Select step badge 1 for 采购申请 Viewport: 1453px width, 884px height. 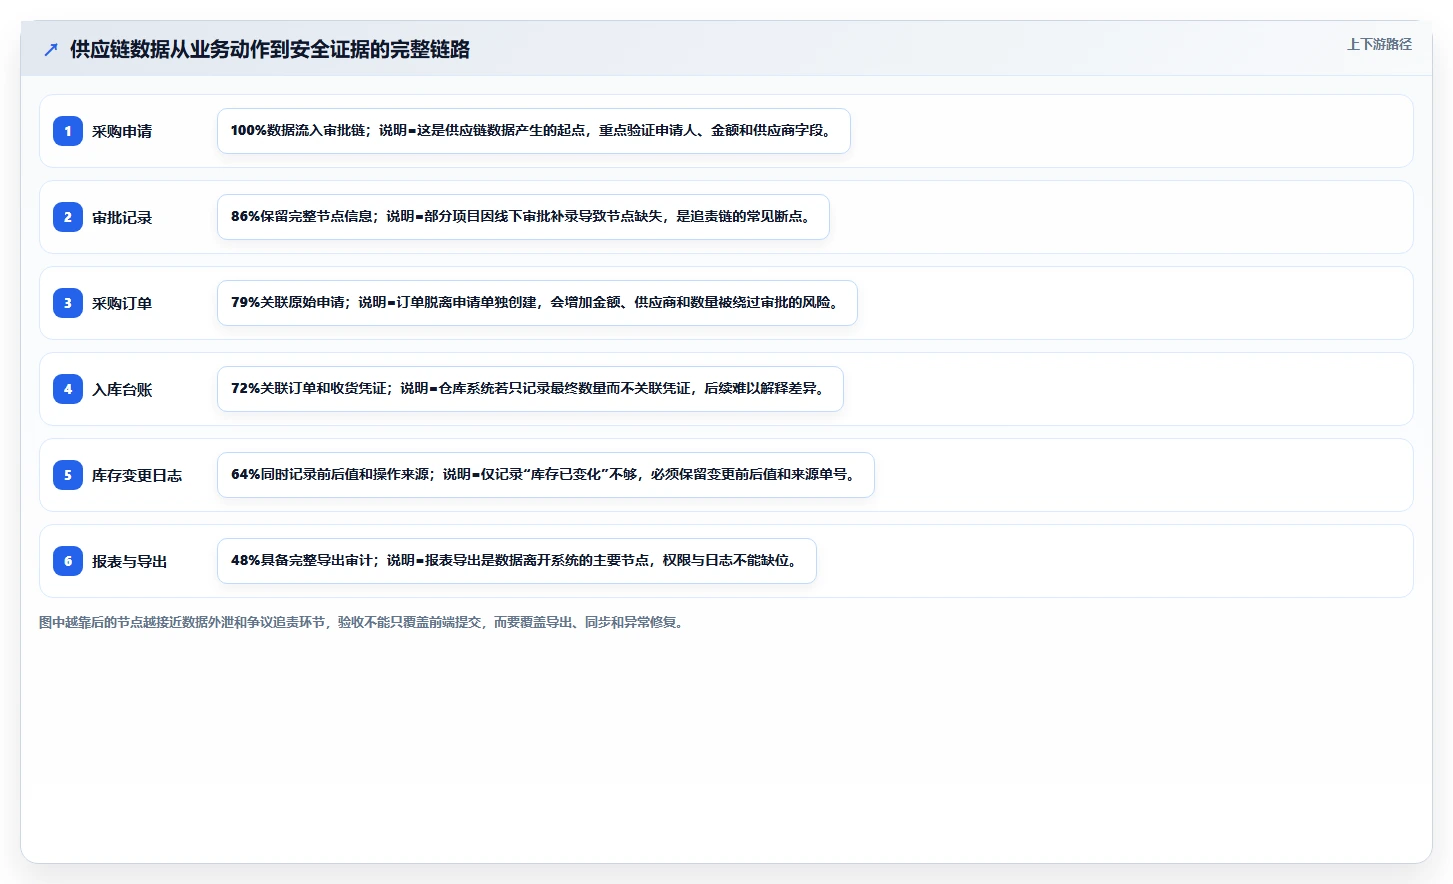(x=68, y=131)
